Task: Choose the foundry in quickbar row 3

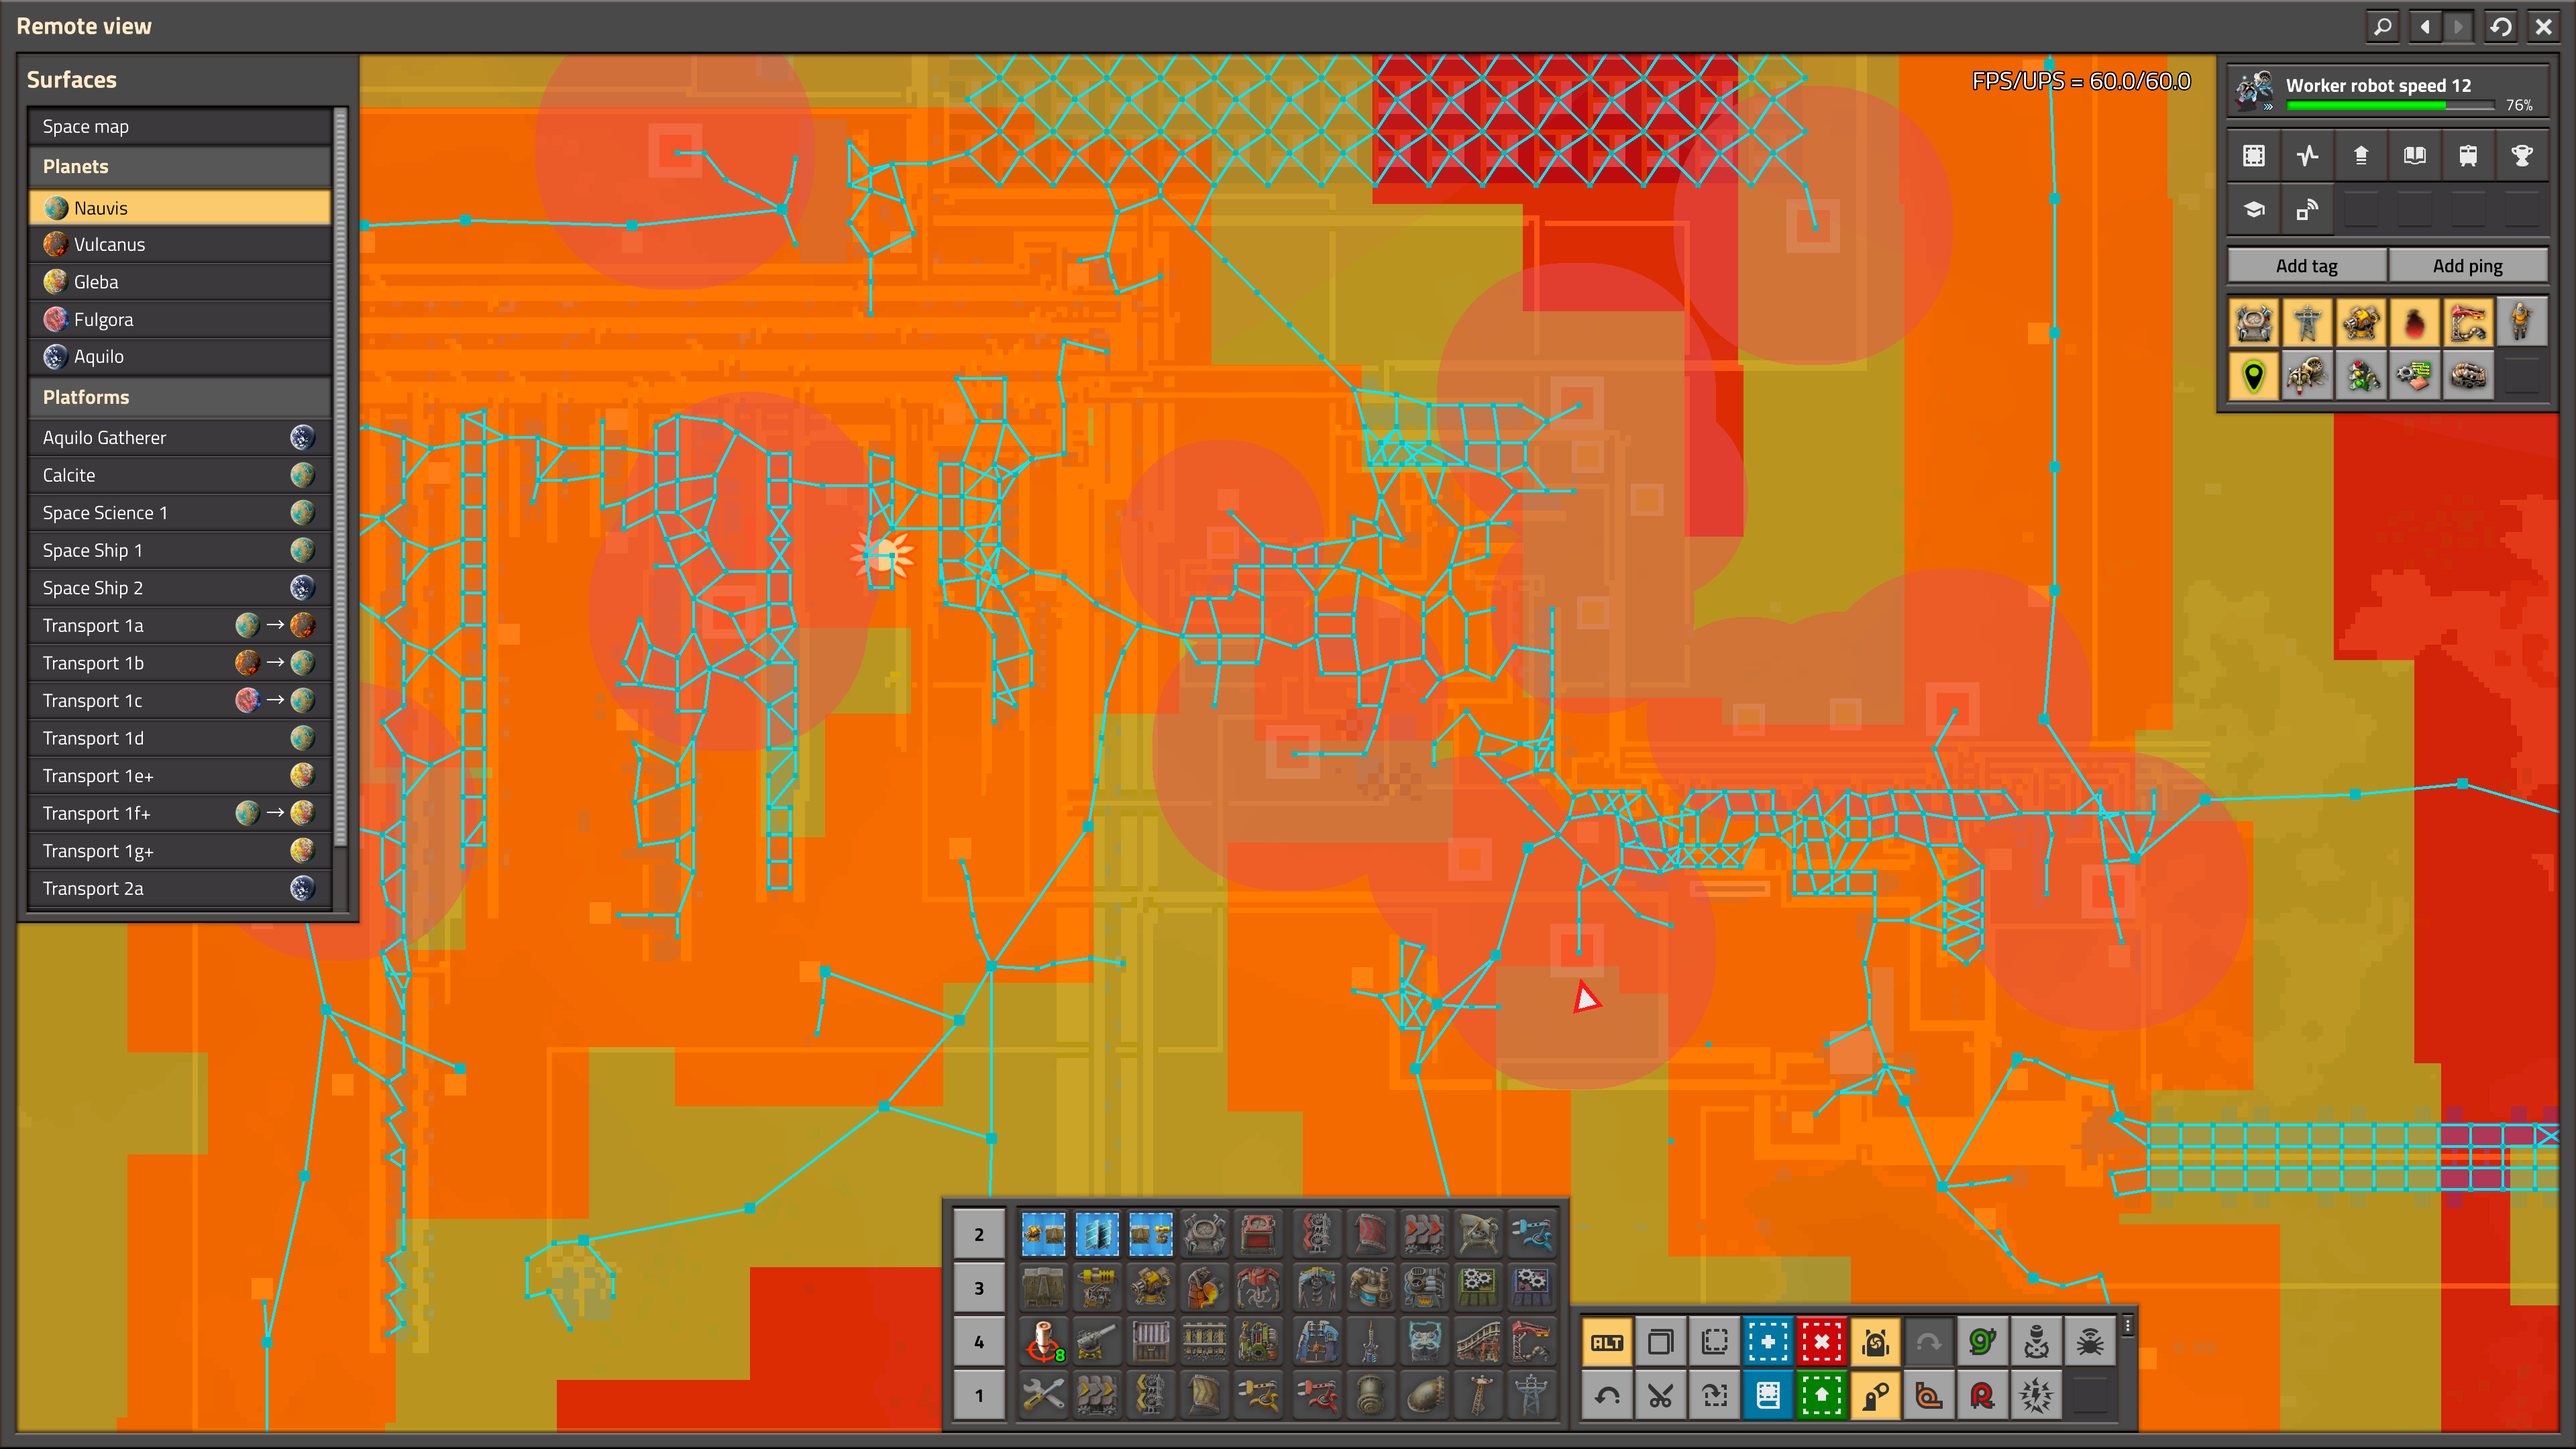Action: click(x=1205, y=1288)
